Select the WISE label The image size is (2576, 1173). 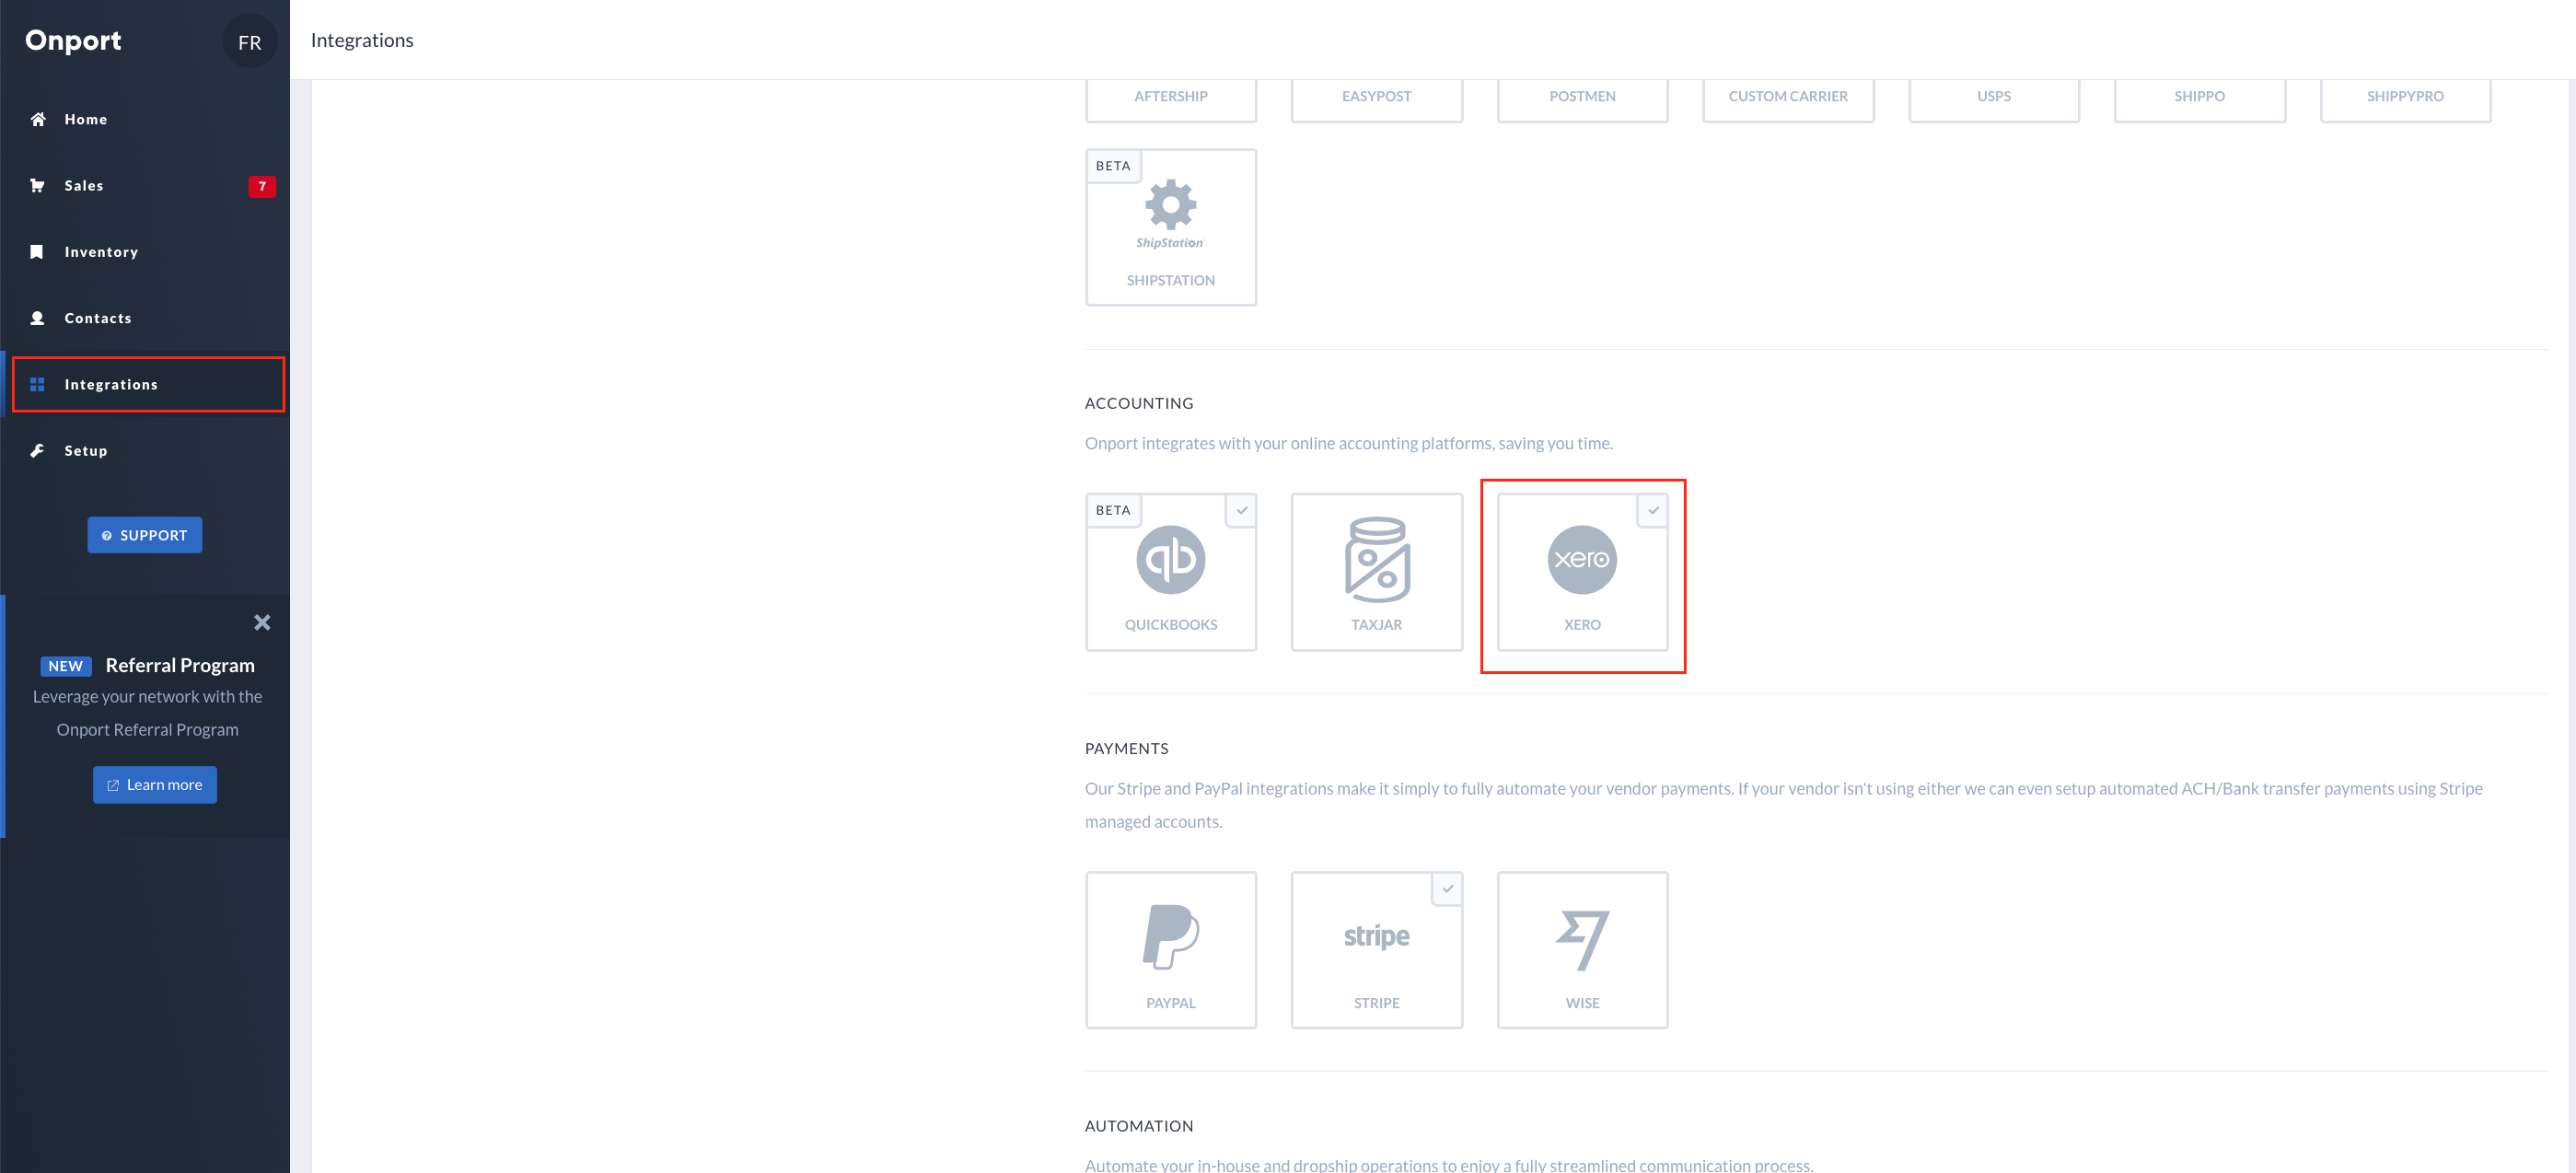point(1582,1003)
